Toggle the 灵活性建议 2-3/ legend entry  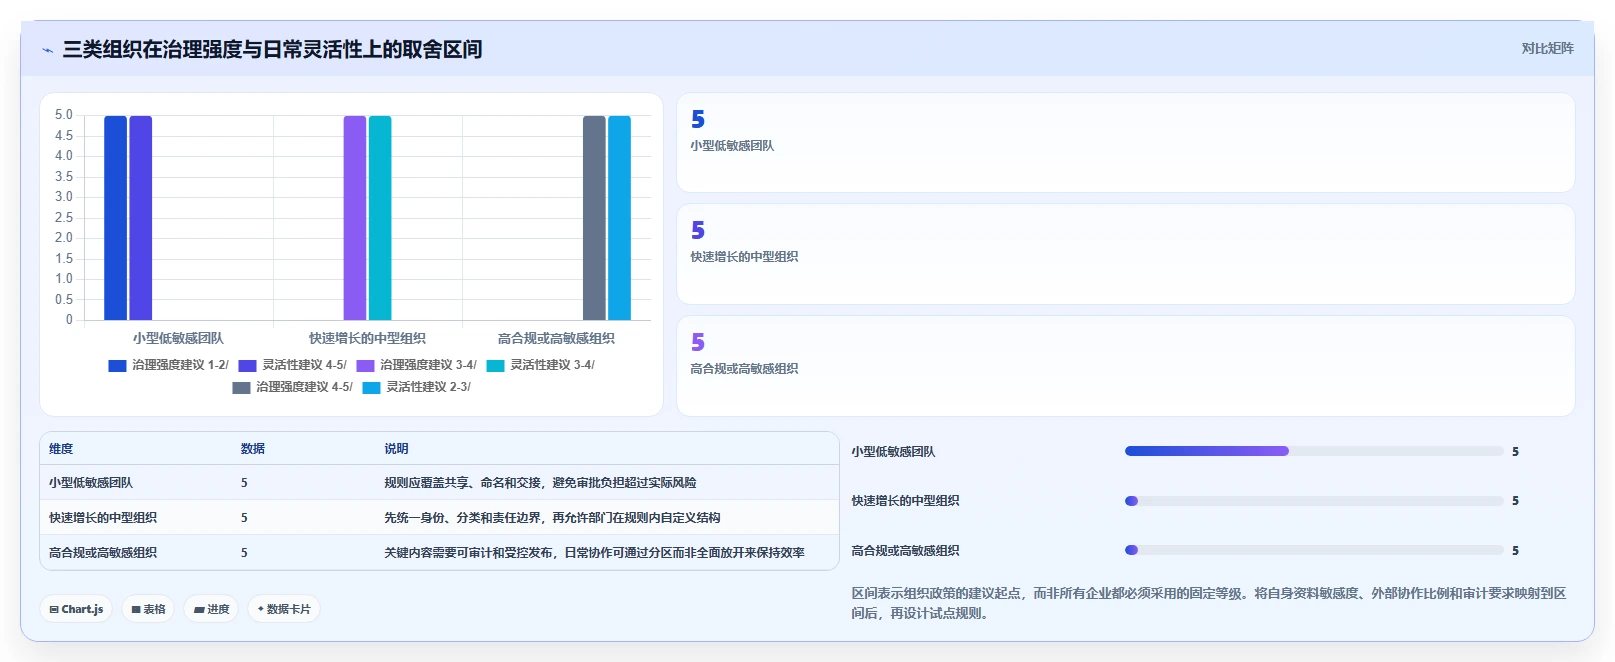pos(416,387)
